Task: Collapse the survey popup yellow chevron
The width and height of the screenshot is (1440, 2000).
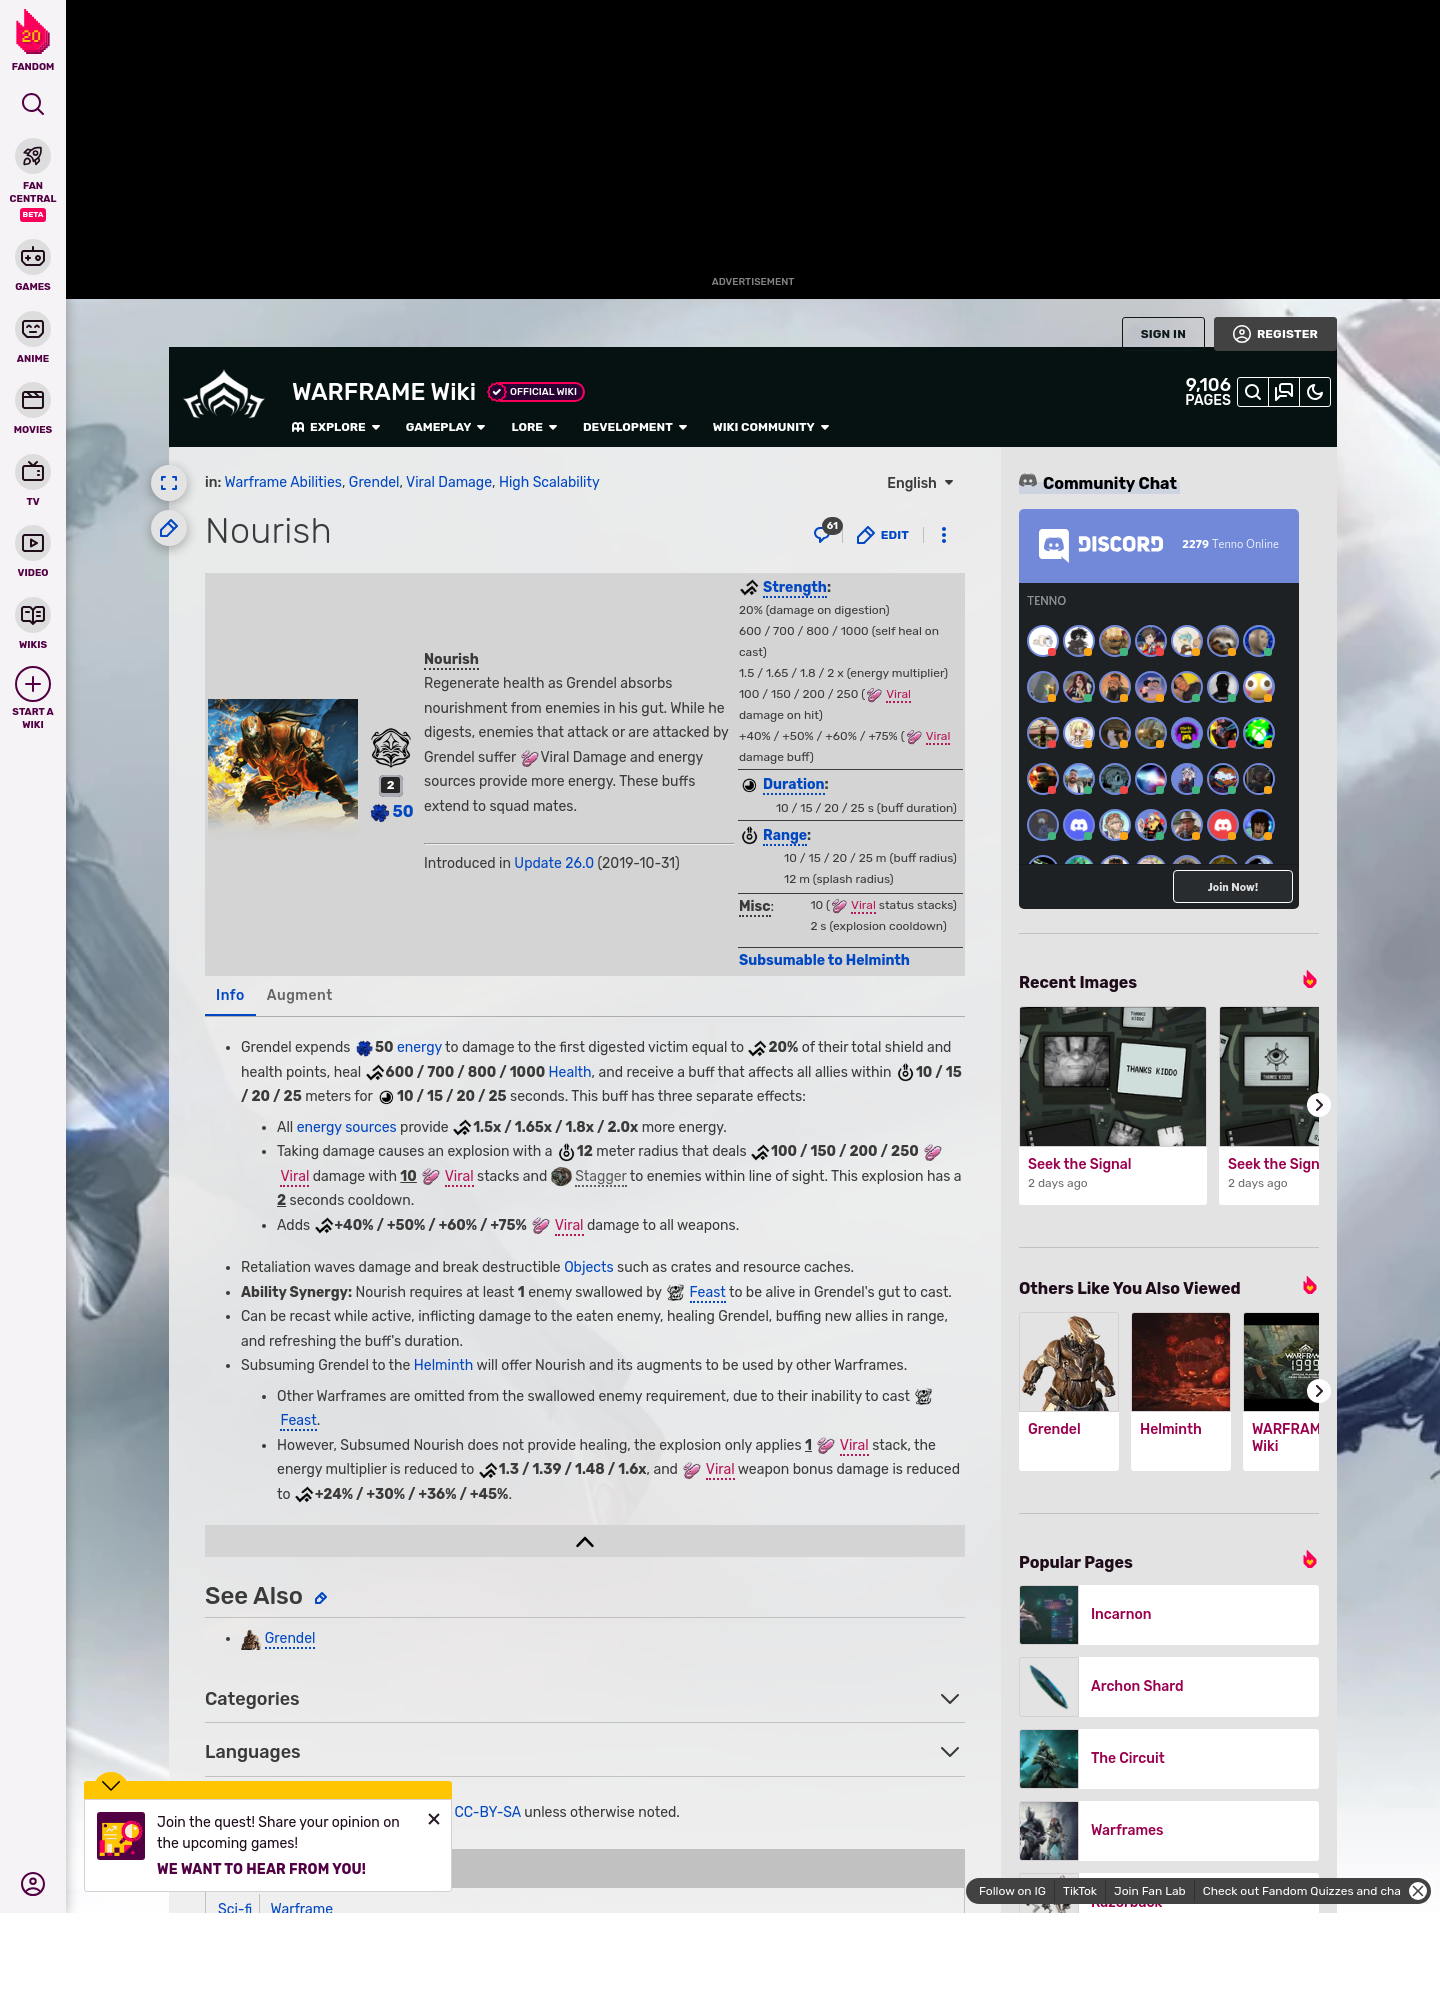Action: coord(111,1785)
